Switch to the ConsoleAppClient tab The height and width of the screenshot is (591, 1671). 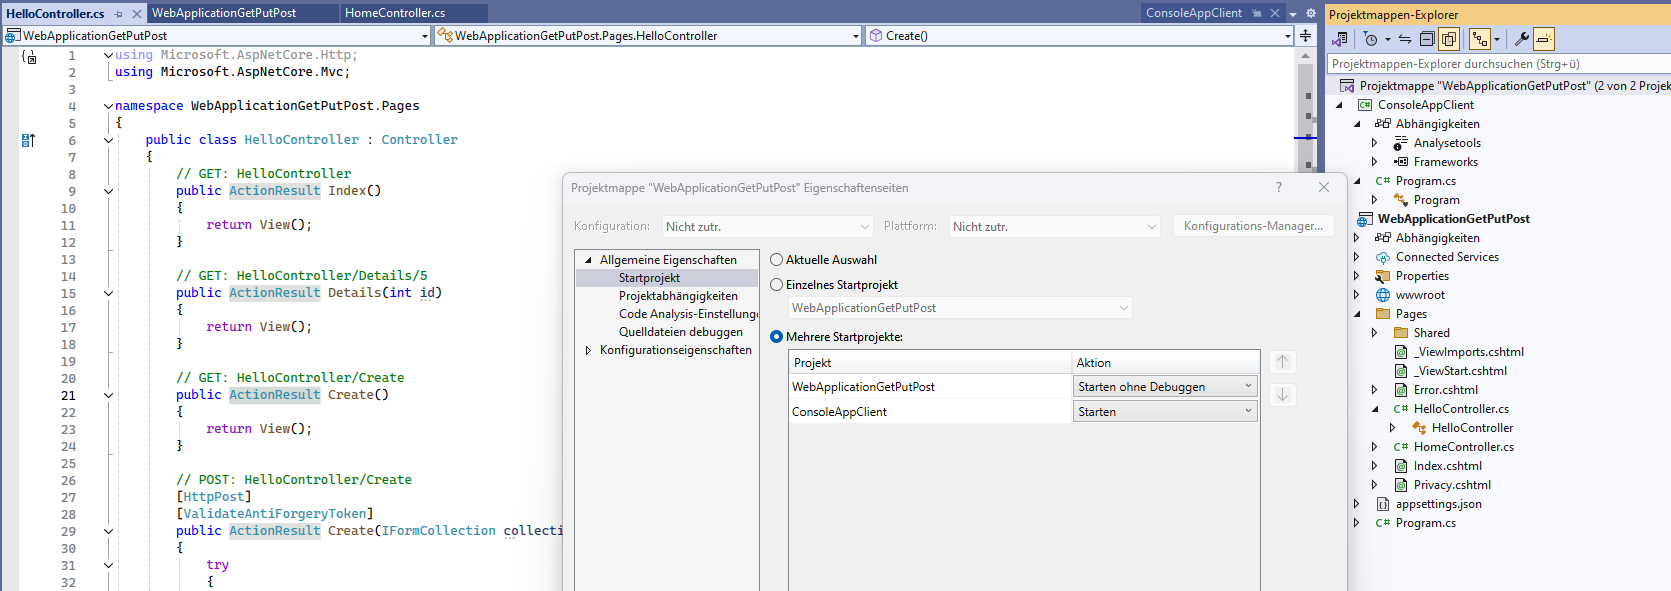(1194, 13)
